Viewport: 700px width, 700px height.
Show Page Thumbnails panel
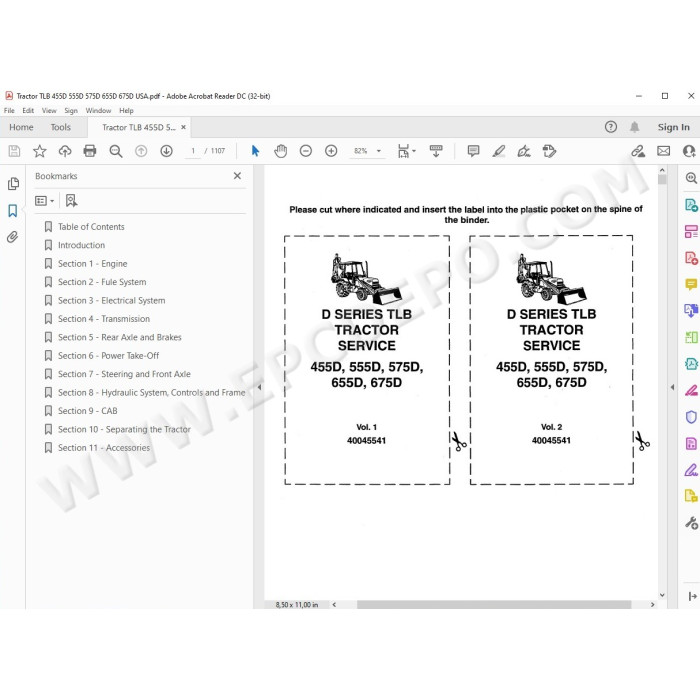[x=13, y=183]
